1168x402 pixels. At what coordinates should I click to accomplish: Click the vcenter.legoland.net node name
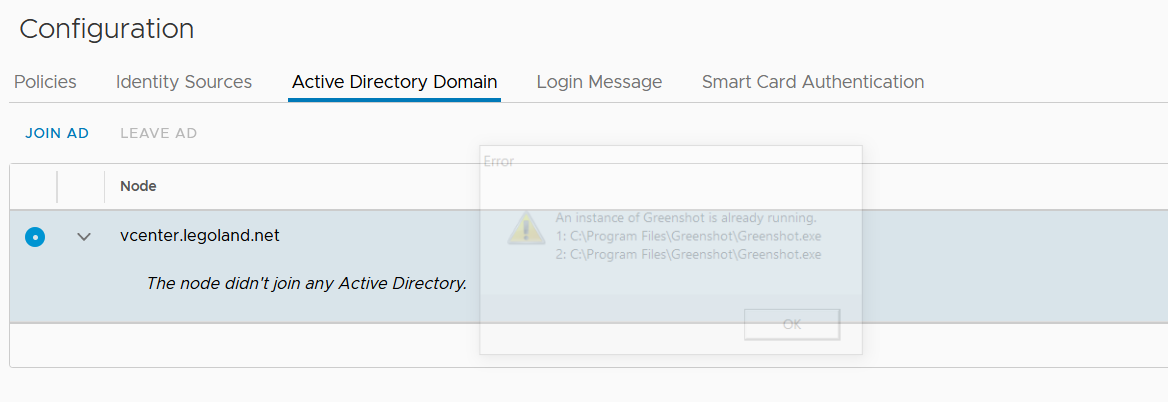(199, 236)
